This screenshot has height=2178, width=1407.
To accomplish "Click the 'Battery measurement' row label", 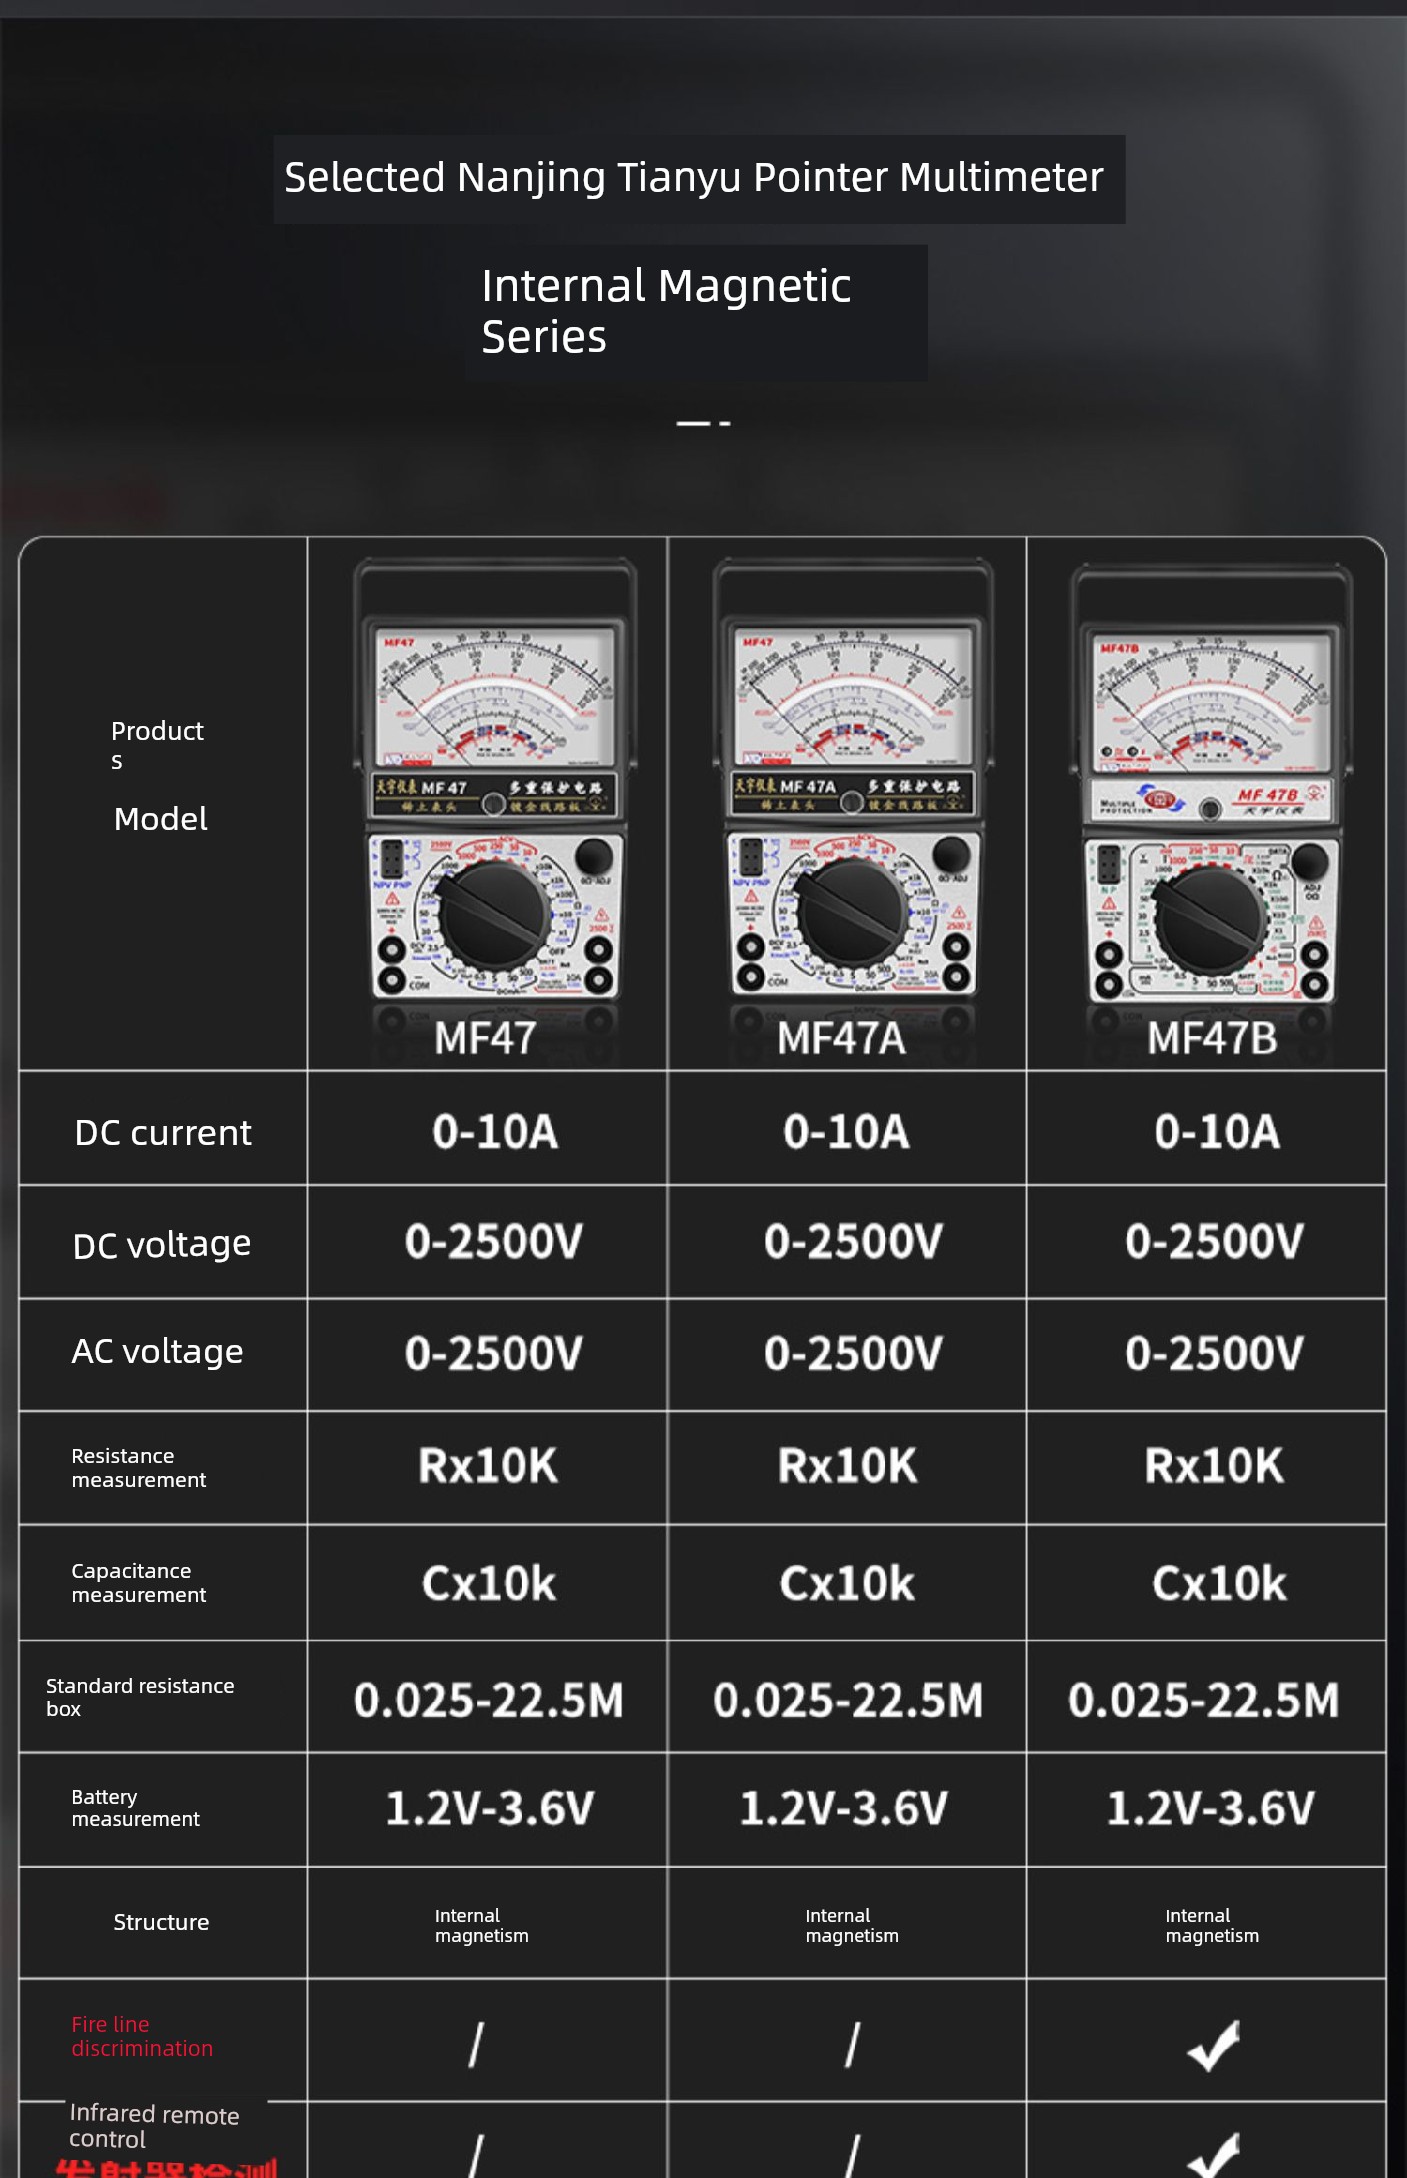I will point(136,1807).
